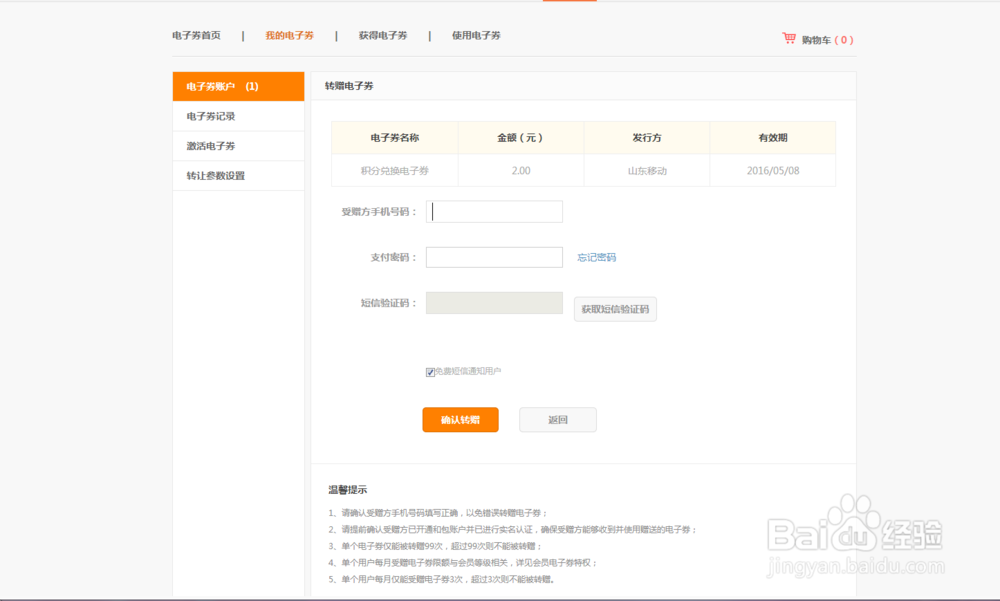Click the 忘记密码 link
The image size is (1000, 601).
[599, 257]
